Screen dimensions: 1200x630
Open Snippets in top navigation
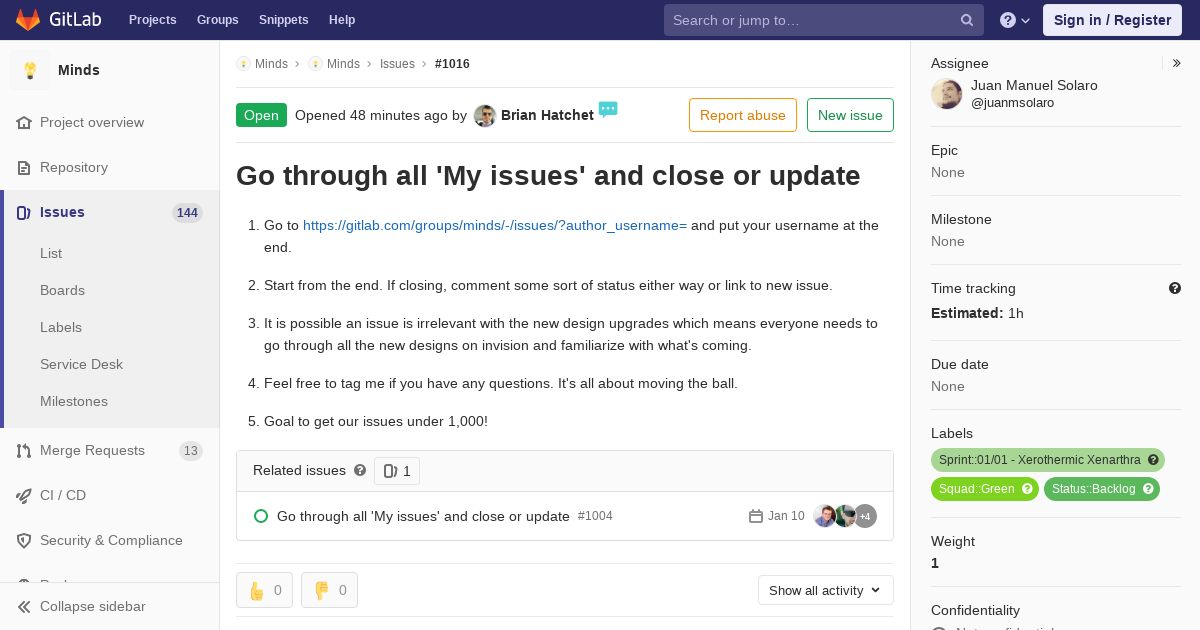[283, 20]
